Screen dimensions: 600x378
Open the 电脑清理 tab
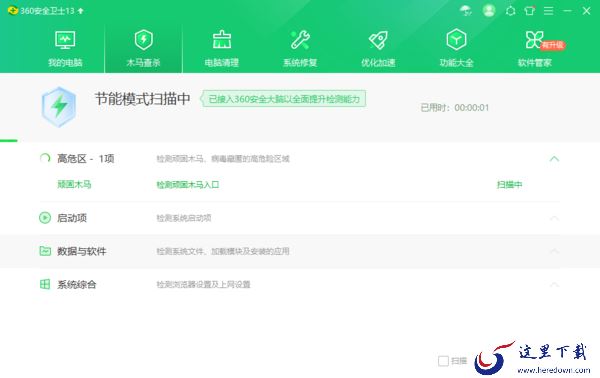(222, 49)
